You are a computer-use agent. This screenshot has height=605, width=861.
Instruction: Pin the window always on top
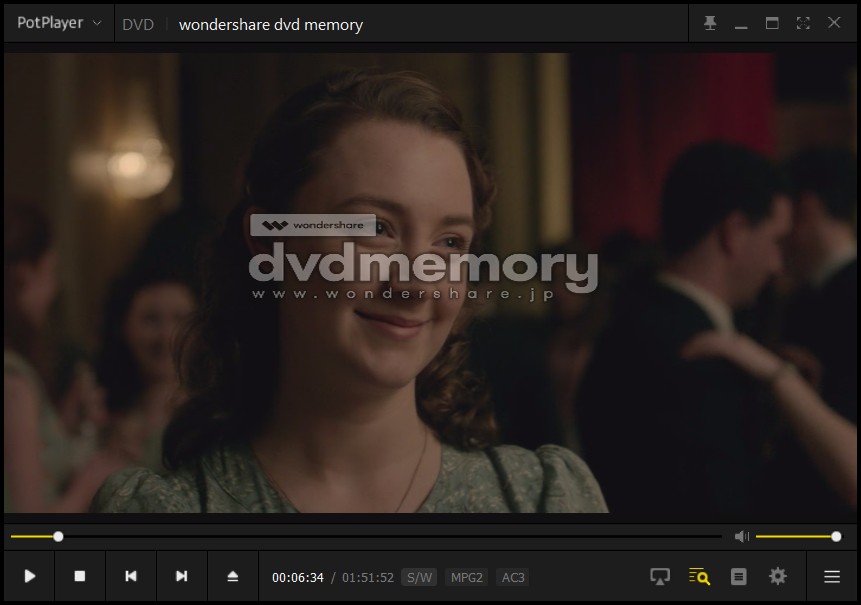710,23
